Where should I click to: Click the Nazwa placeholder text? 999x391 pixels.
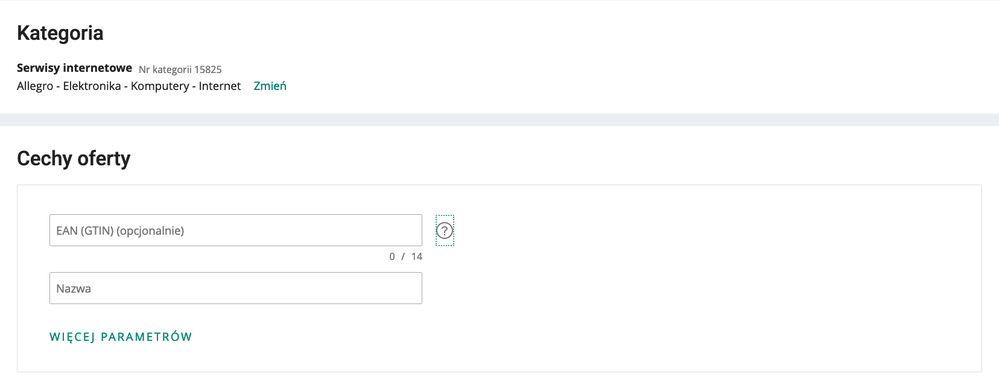73,288
